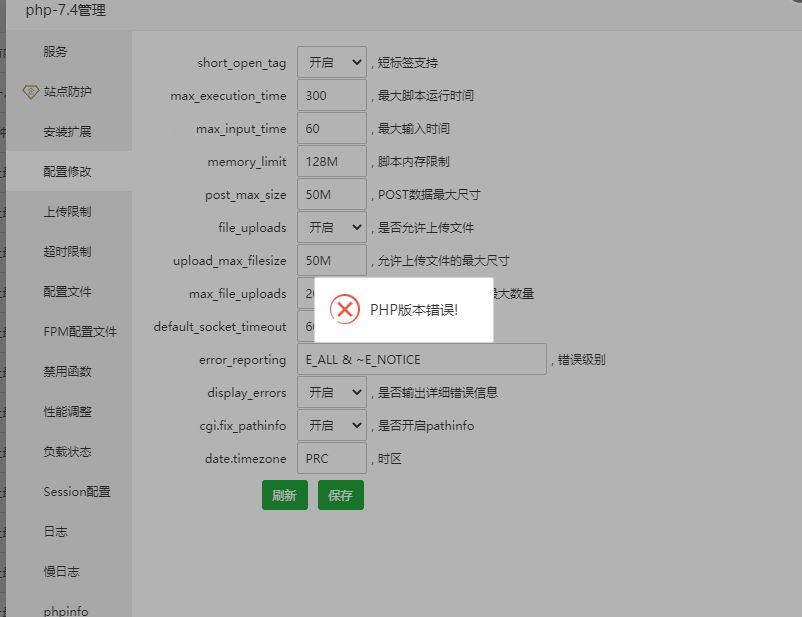Edit error_reporting field

click(422, 359)
